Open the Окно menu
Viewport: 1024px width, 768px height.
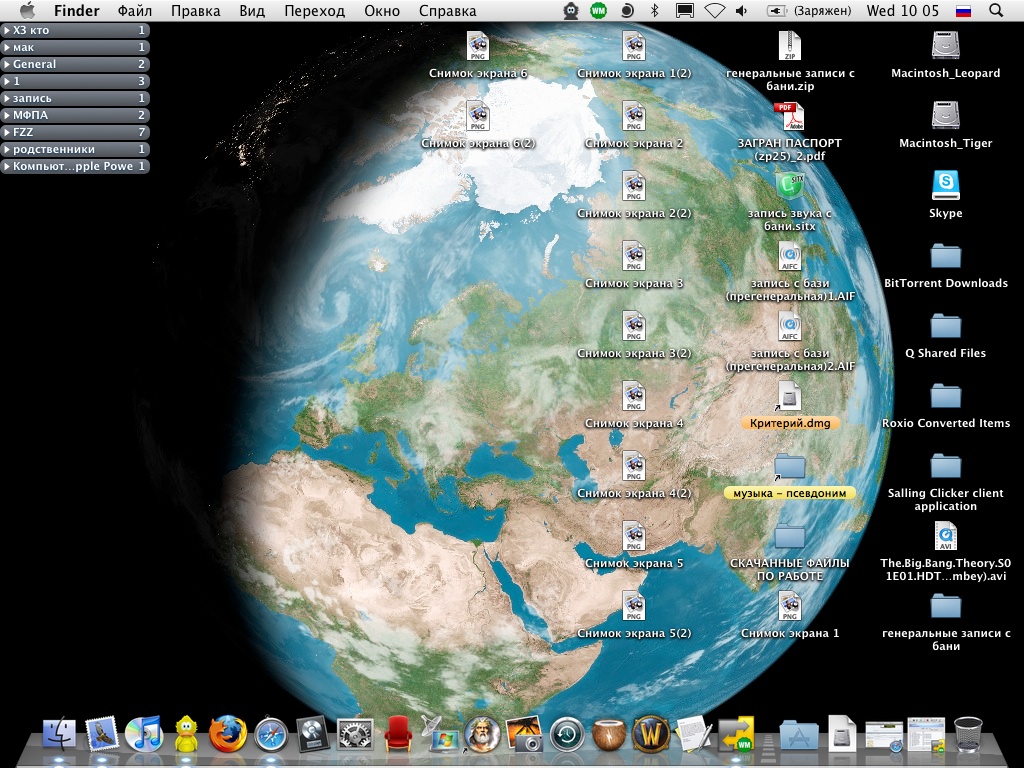(381, 10)
